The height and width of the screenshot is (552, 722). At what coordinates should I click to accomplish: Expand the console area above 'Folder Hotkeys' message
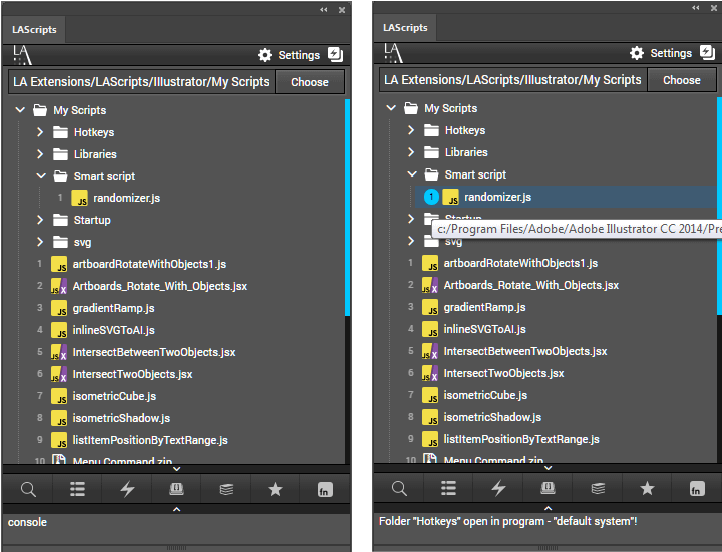click(x=547, y=509)
